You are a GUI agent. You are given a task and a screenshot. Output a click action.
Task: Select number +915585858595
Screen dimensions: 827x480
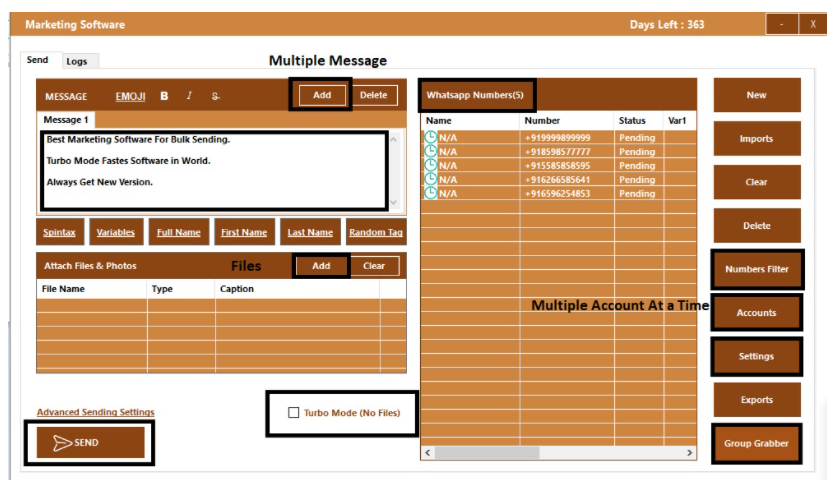[557, 166]
